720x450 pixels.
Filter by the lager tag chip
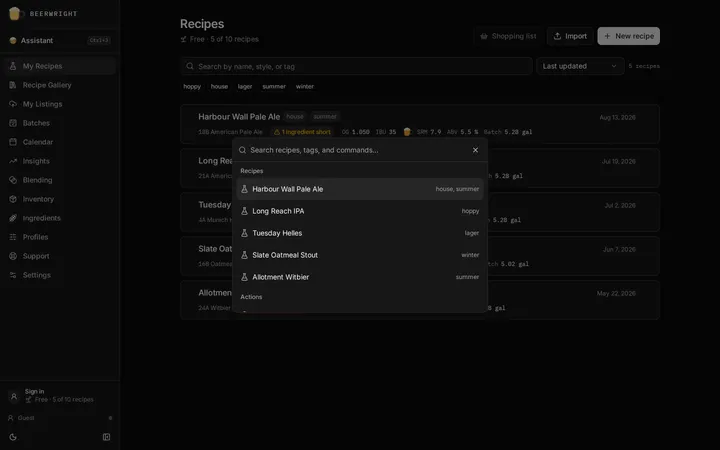pos(245,86)
